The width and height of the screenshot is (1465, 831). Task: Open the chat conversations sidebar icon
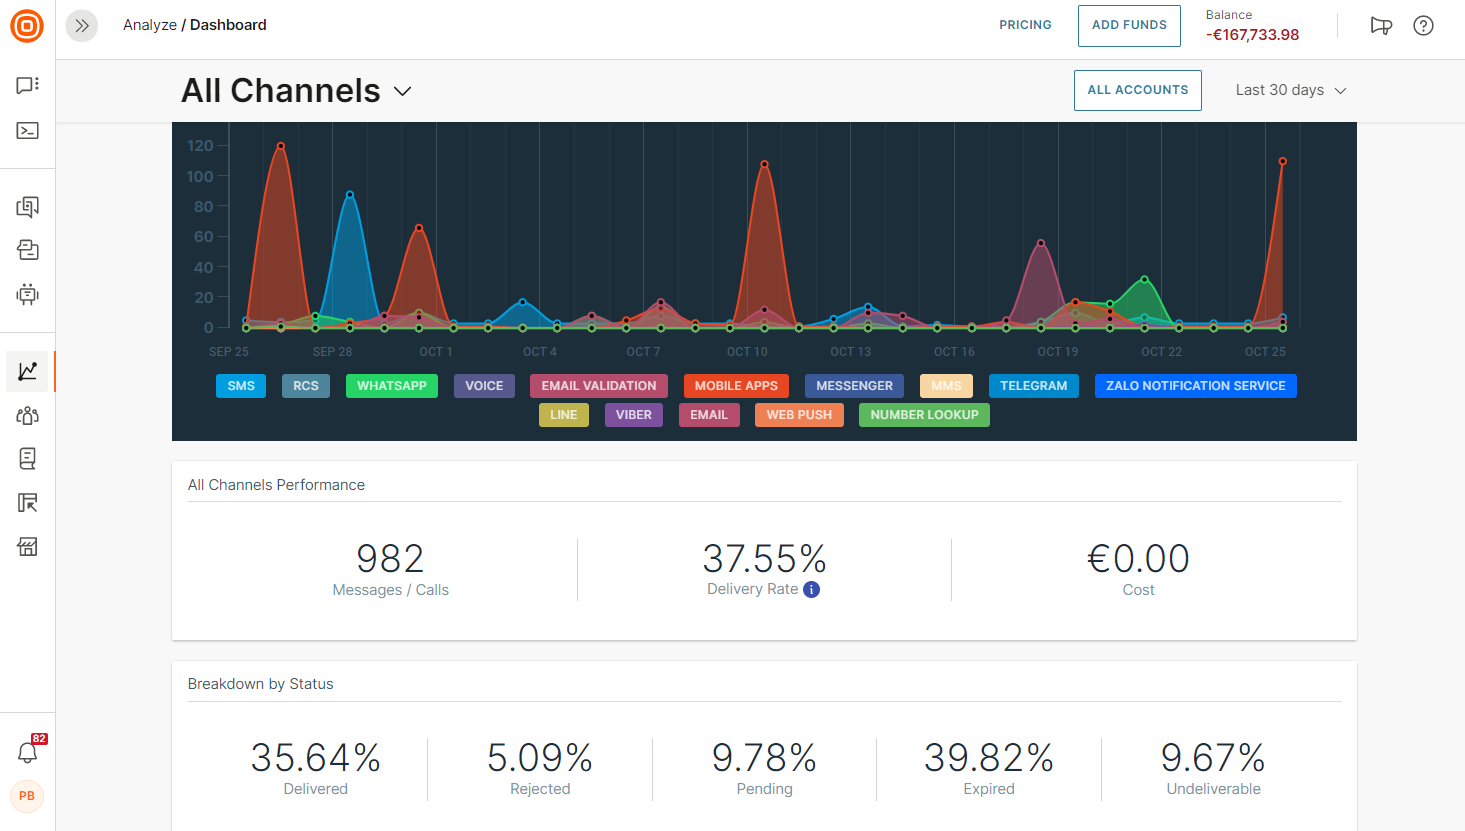(x=27, y=86)
